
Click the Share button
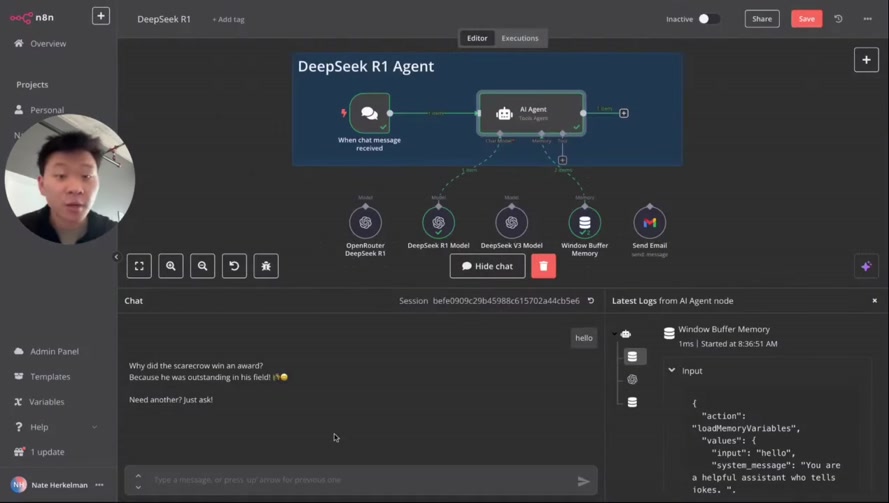[x=761, y=19]
